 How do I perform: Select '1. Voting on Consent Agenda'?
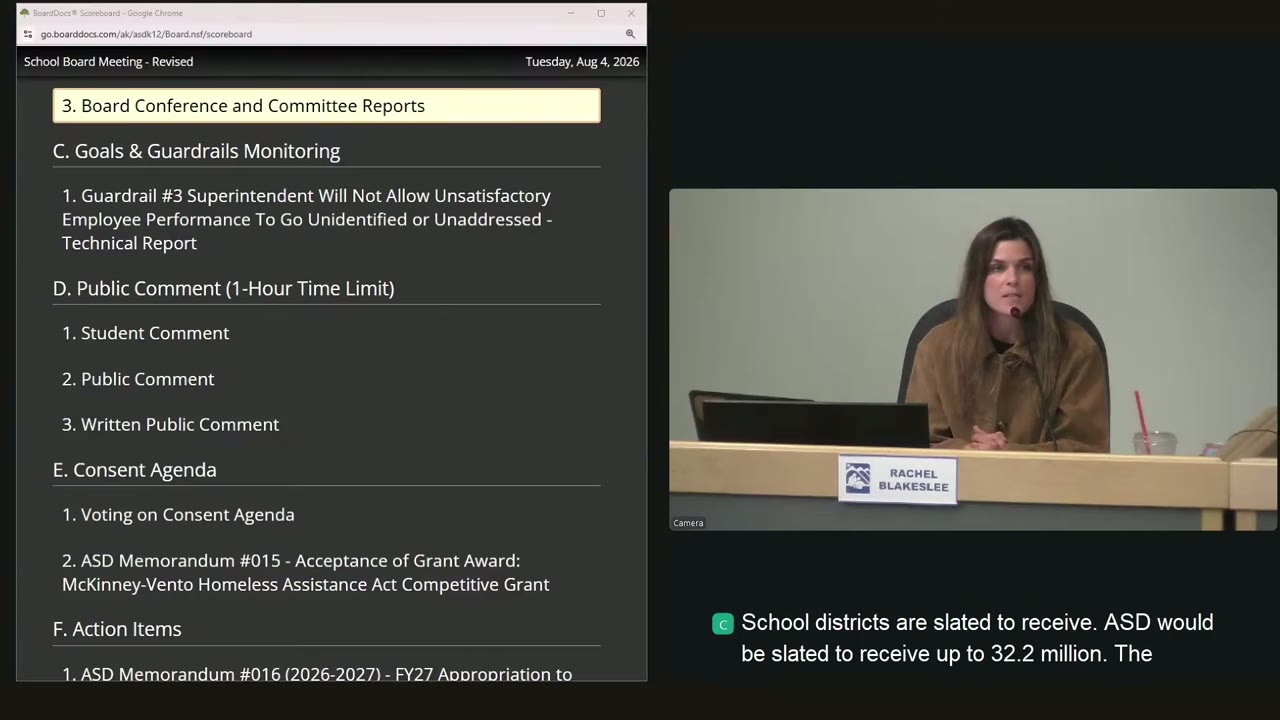pyautogui.click(x=178, y=515)
